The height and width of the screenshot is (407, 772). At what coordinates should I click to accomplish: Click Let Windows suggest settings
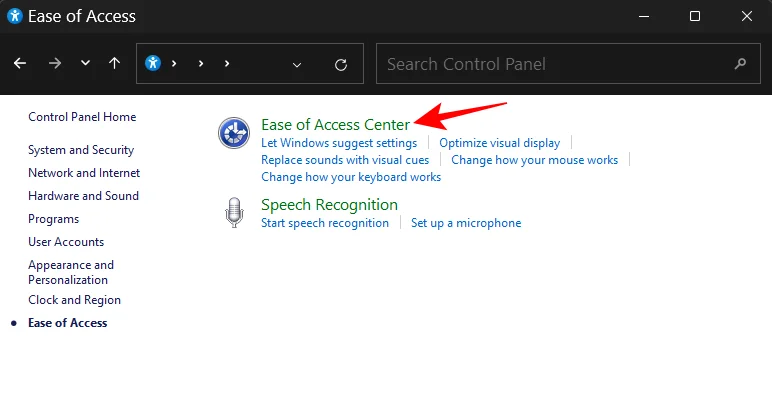pos(339,143)
